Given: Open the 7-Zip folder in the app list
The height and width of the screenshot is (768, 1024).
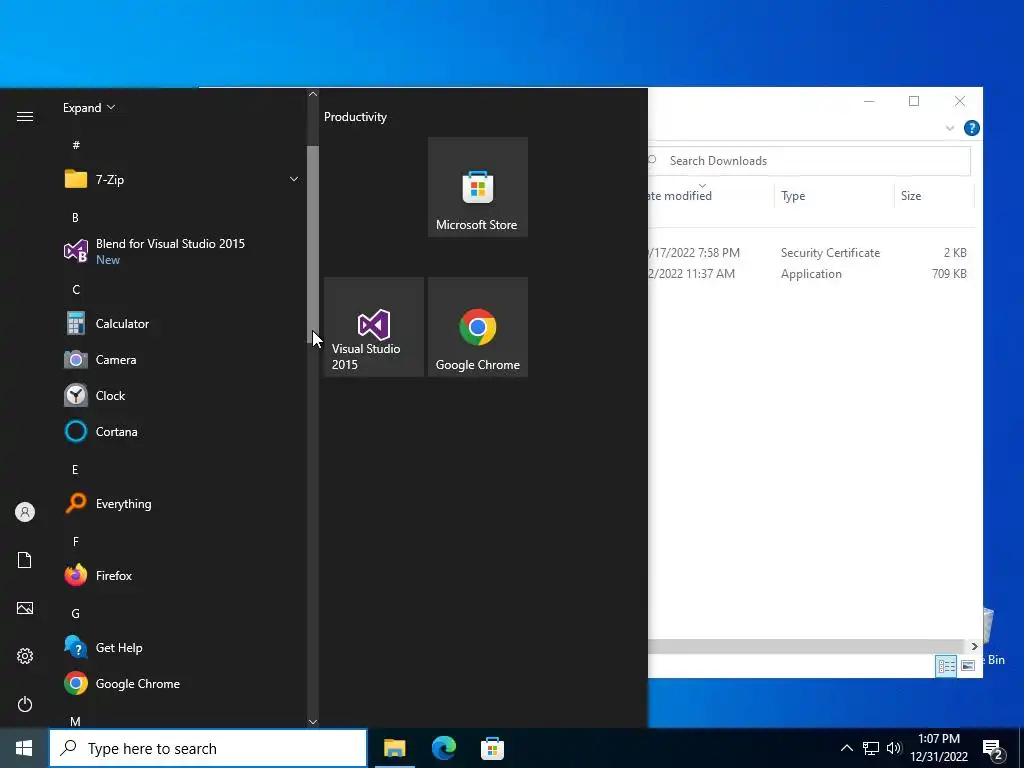Looking at the screenshot, I should tap(182, 179).
